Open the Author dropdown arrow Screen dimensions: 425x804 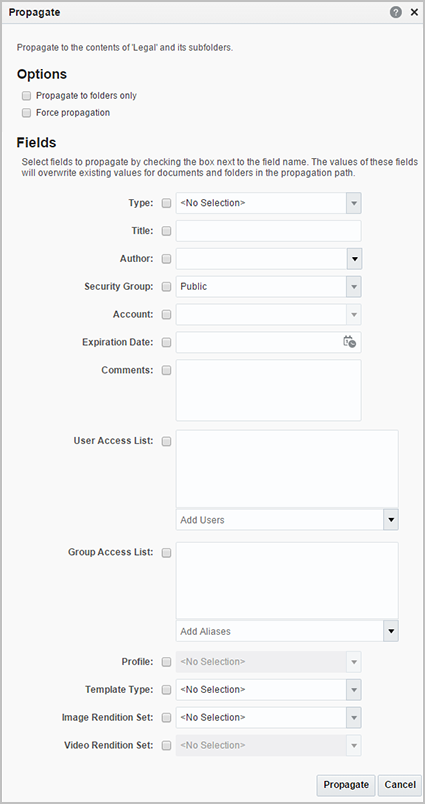point(354,259)
